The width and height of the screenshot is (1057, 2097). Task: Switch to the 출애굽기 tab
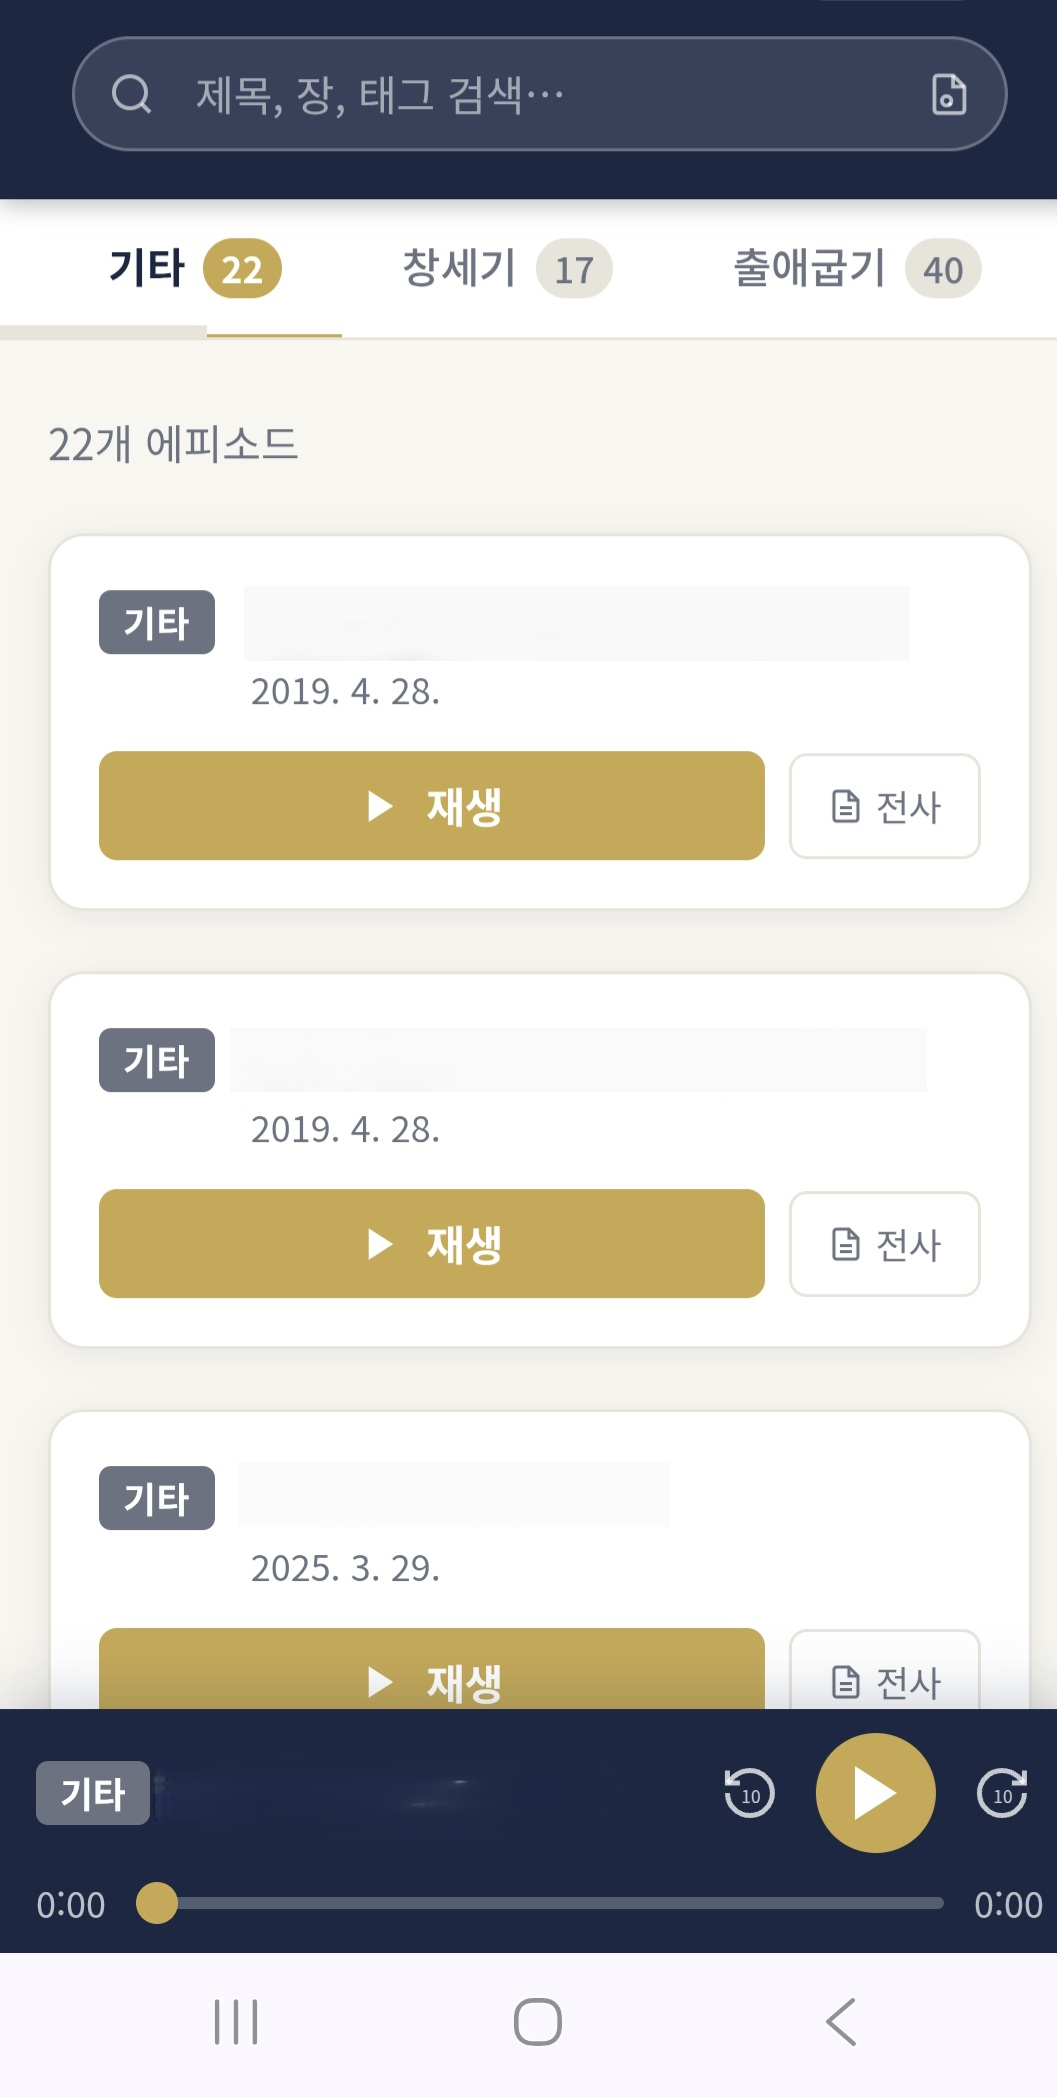click(857, 268)
